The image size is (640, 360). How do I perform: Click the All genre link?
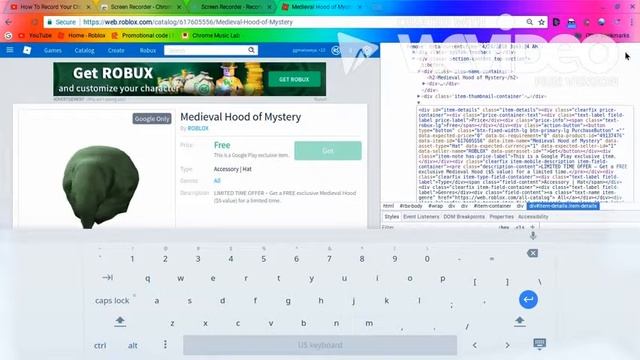tap(217, 180)
